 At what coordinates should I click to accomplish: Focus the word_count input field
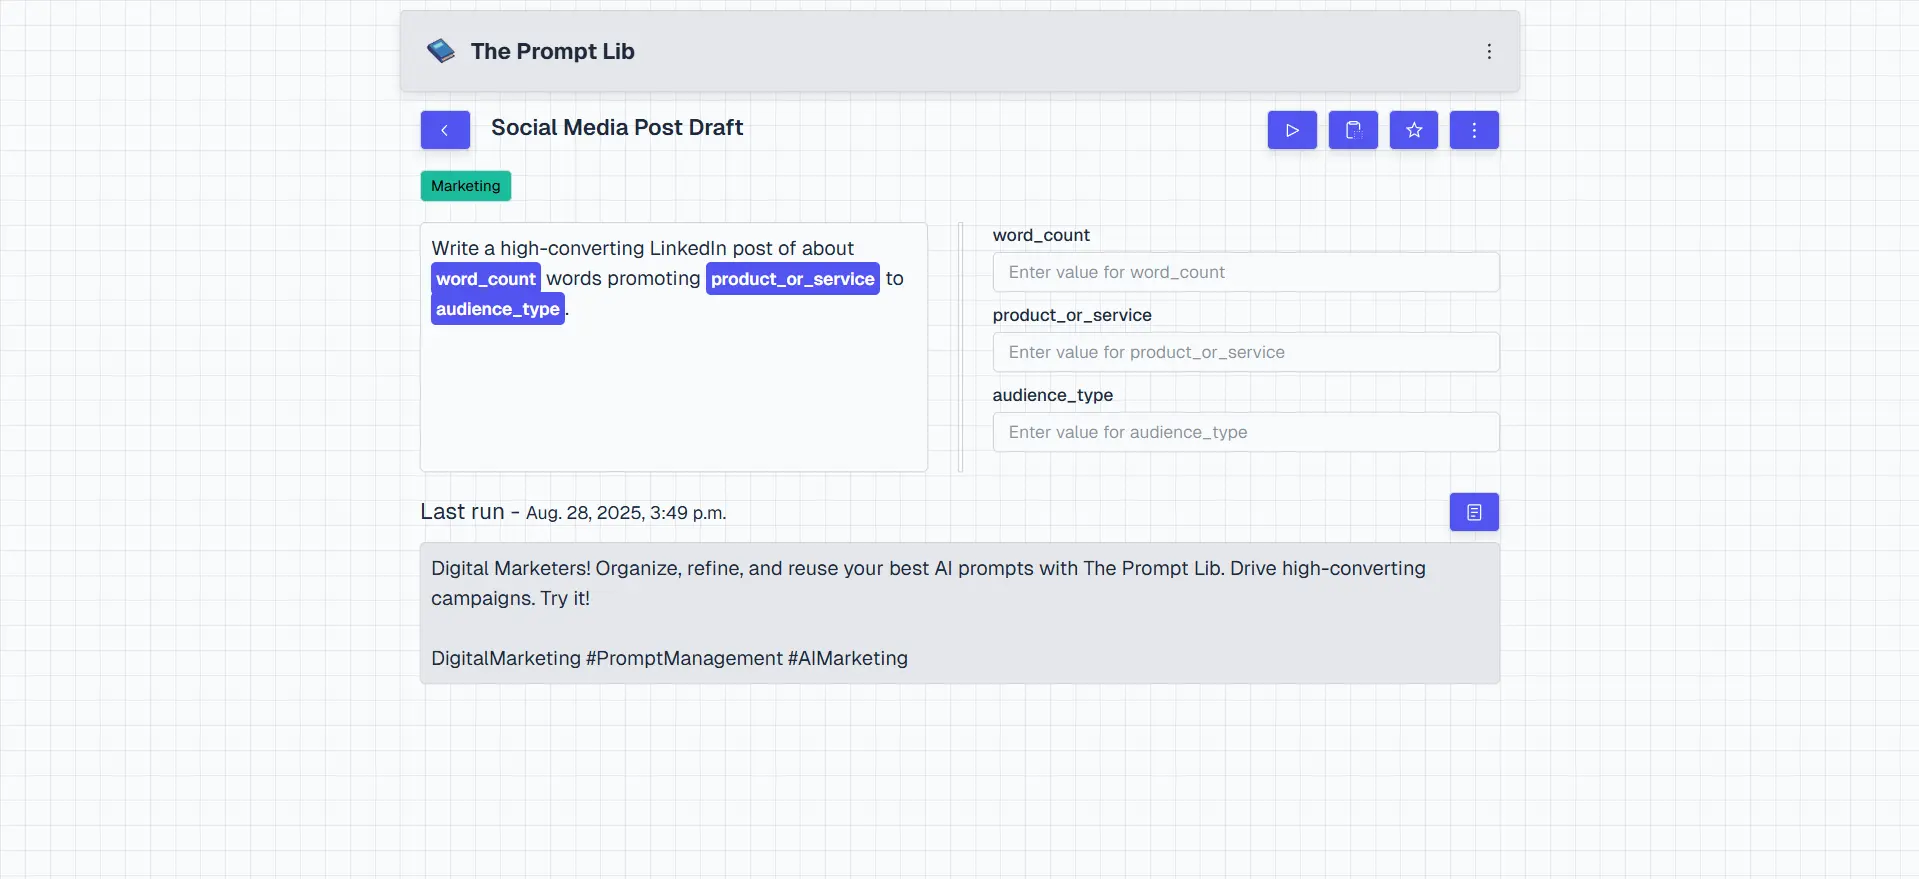pos(1246,272)
